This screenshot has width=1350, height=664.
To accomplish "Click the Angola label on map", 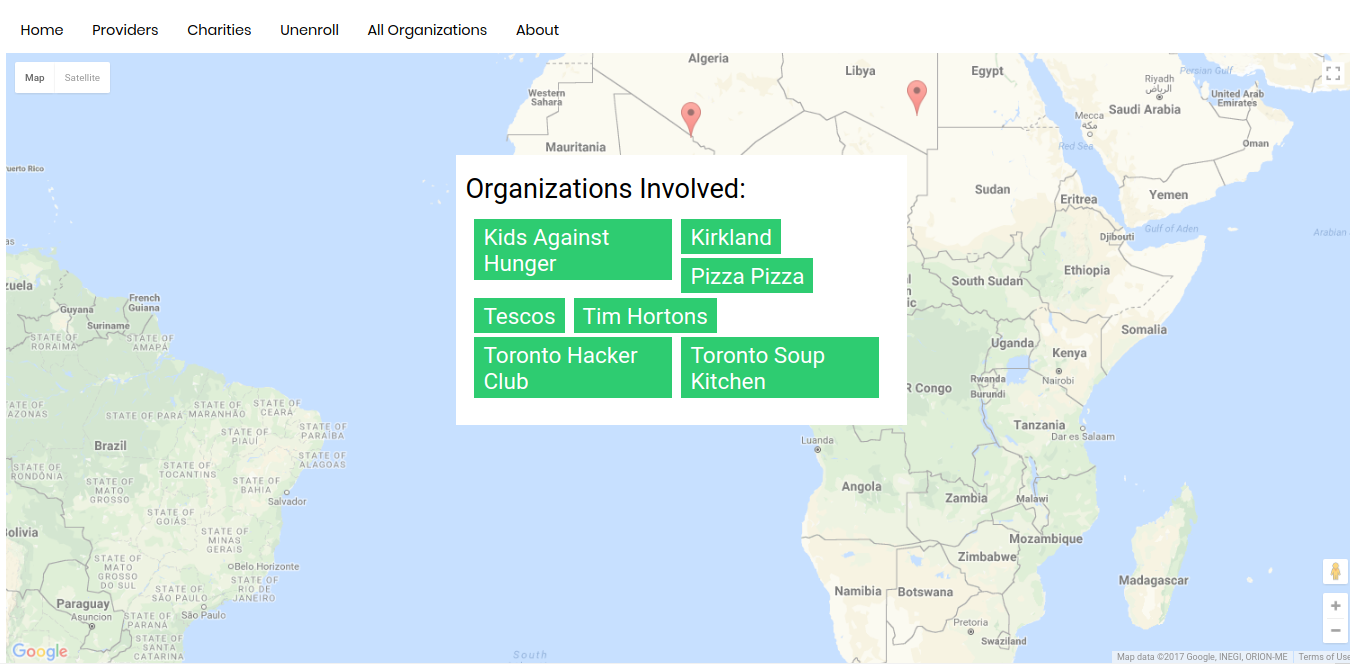I will (x=862, y=487).
